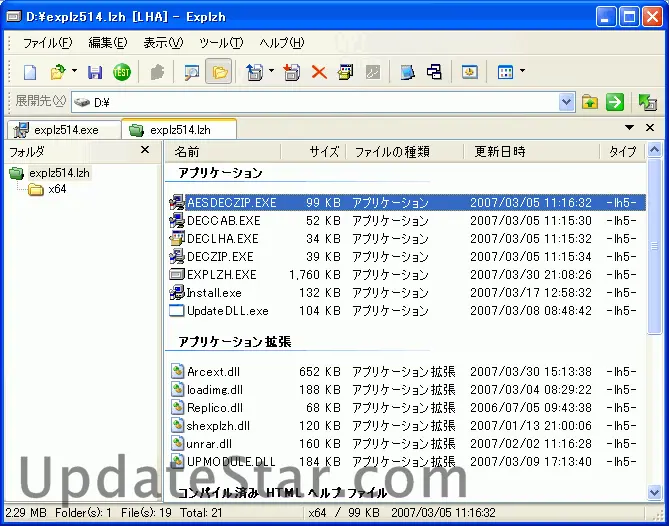Viewport: 669px width, 526px height.
Task: Click the Open archive folder icon
Action: (58, 72)
